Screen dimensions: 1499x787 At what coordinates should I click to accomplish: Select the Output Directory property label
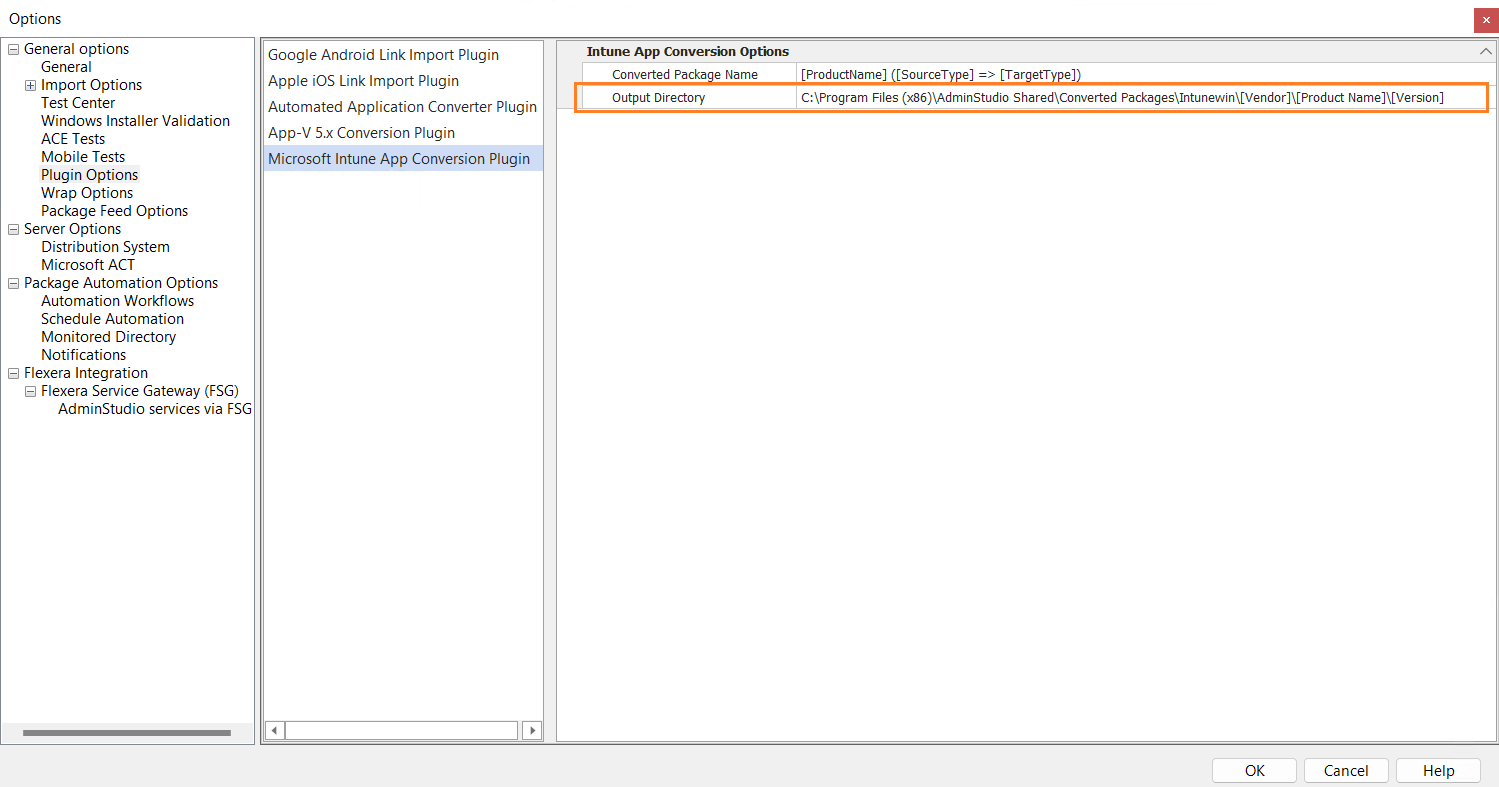(658, 98)
